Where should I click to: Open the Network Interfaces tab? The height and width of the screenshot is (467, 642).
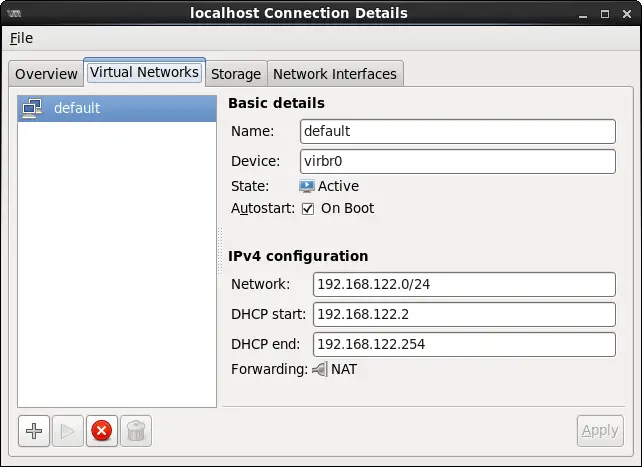coord(335,74)
